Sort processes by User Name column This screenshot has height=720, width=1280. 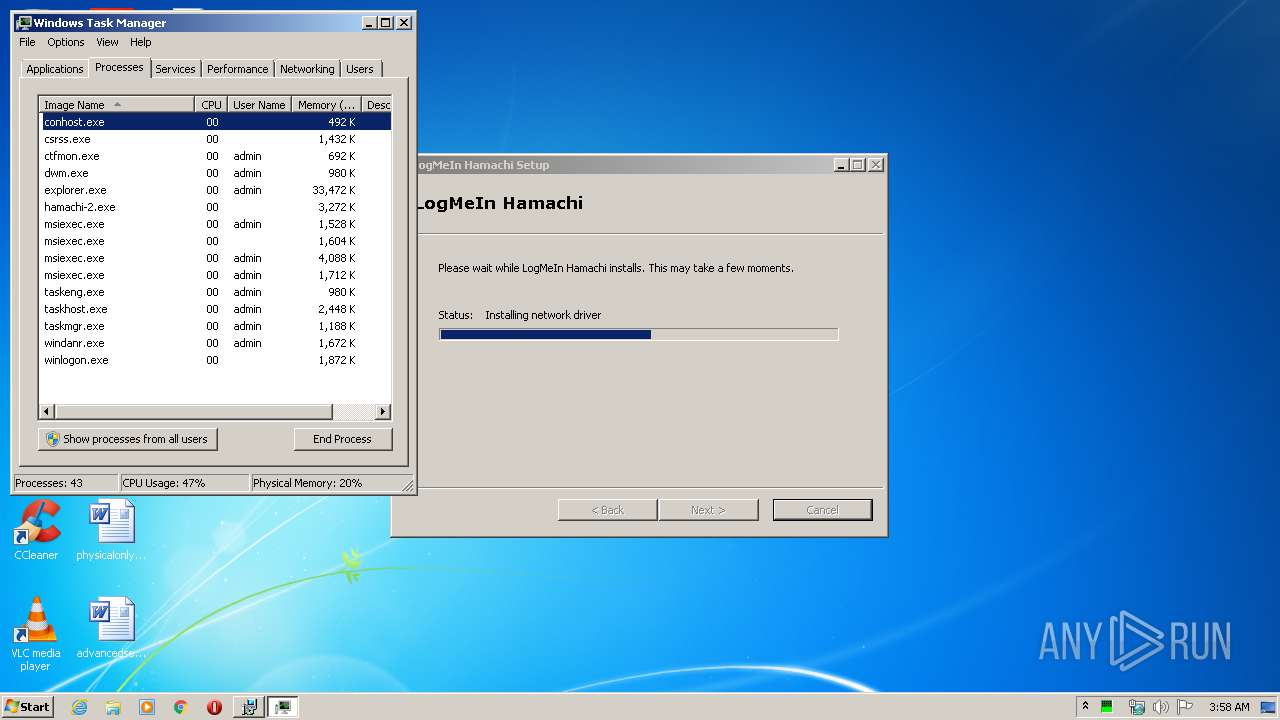point(259,105)
